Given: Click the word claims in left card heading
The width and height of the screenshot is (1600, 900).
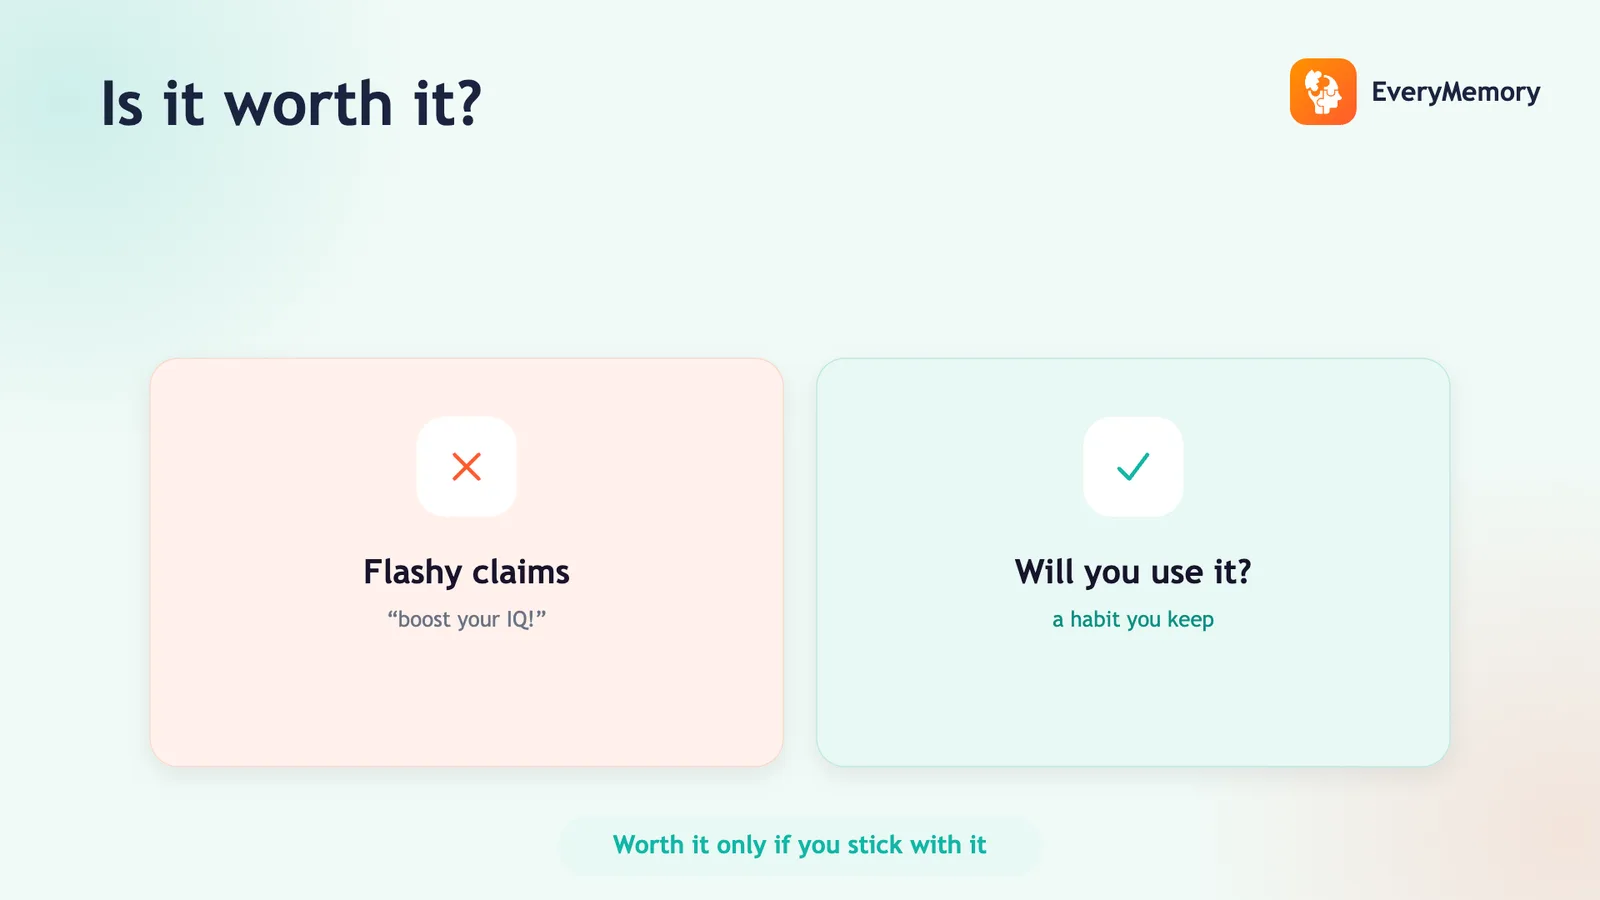Looking at the screenshot, I should (x=521, y=571).
